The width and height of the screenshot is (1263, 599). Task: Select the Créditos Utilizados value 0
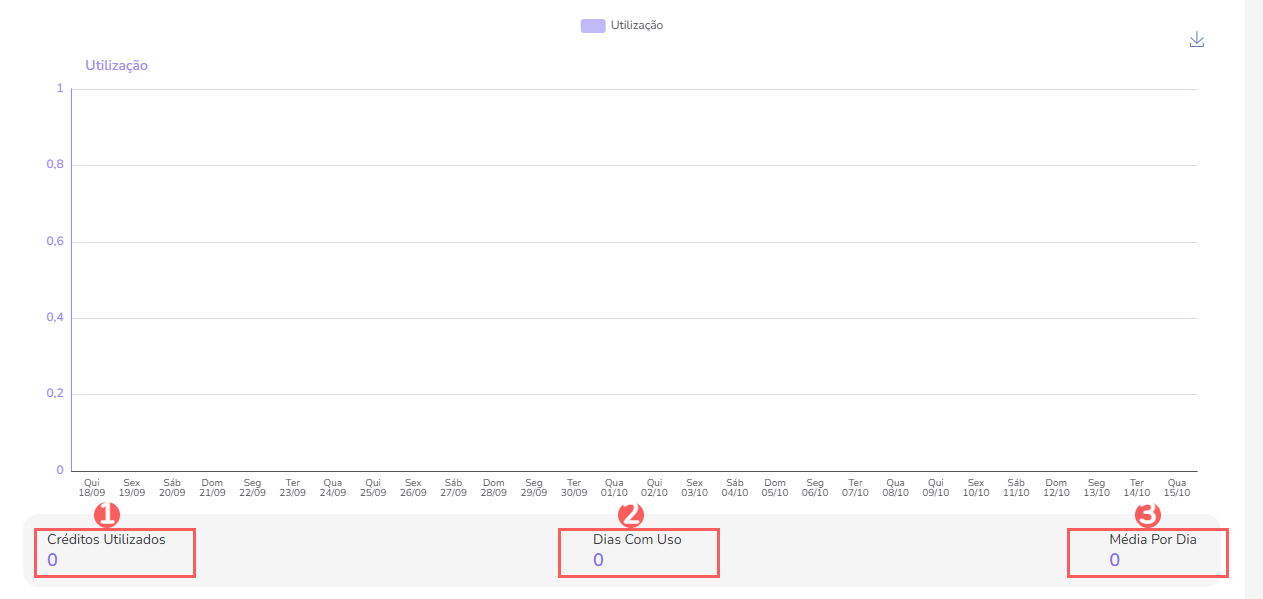tap(52, 560)
